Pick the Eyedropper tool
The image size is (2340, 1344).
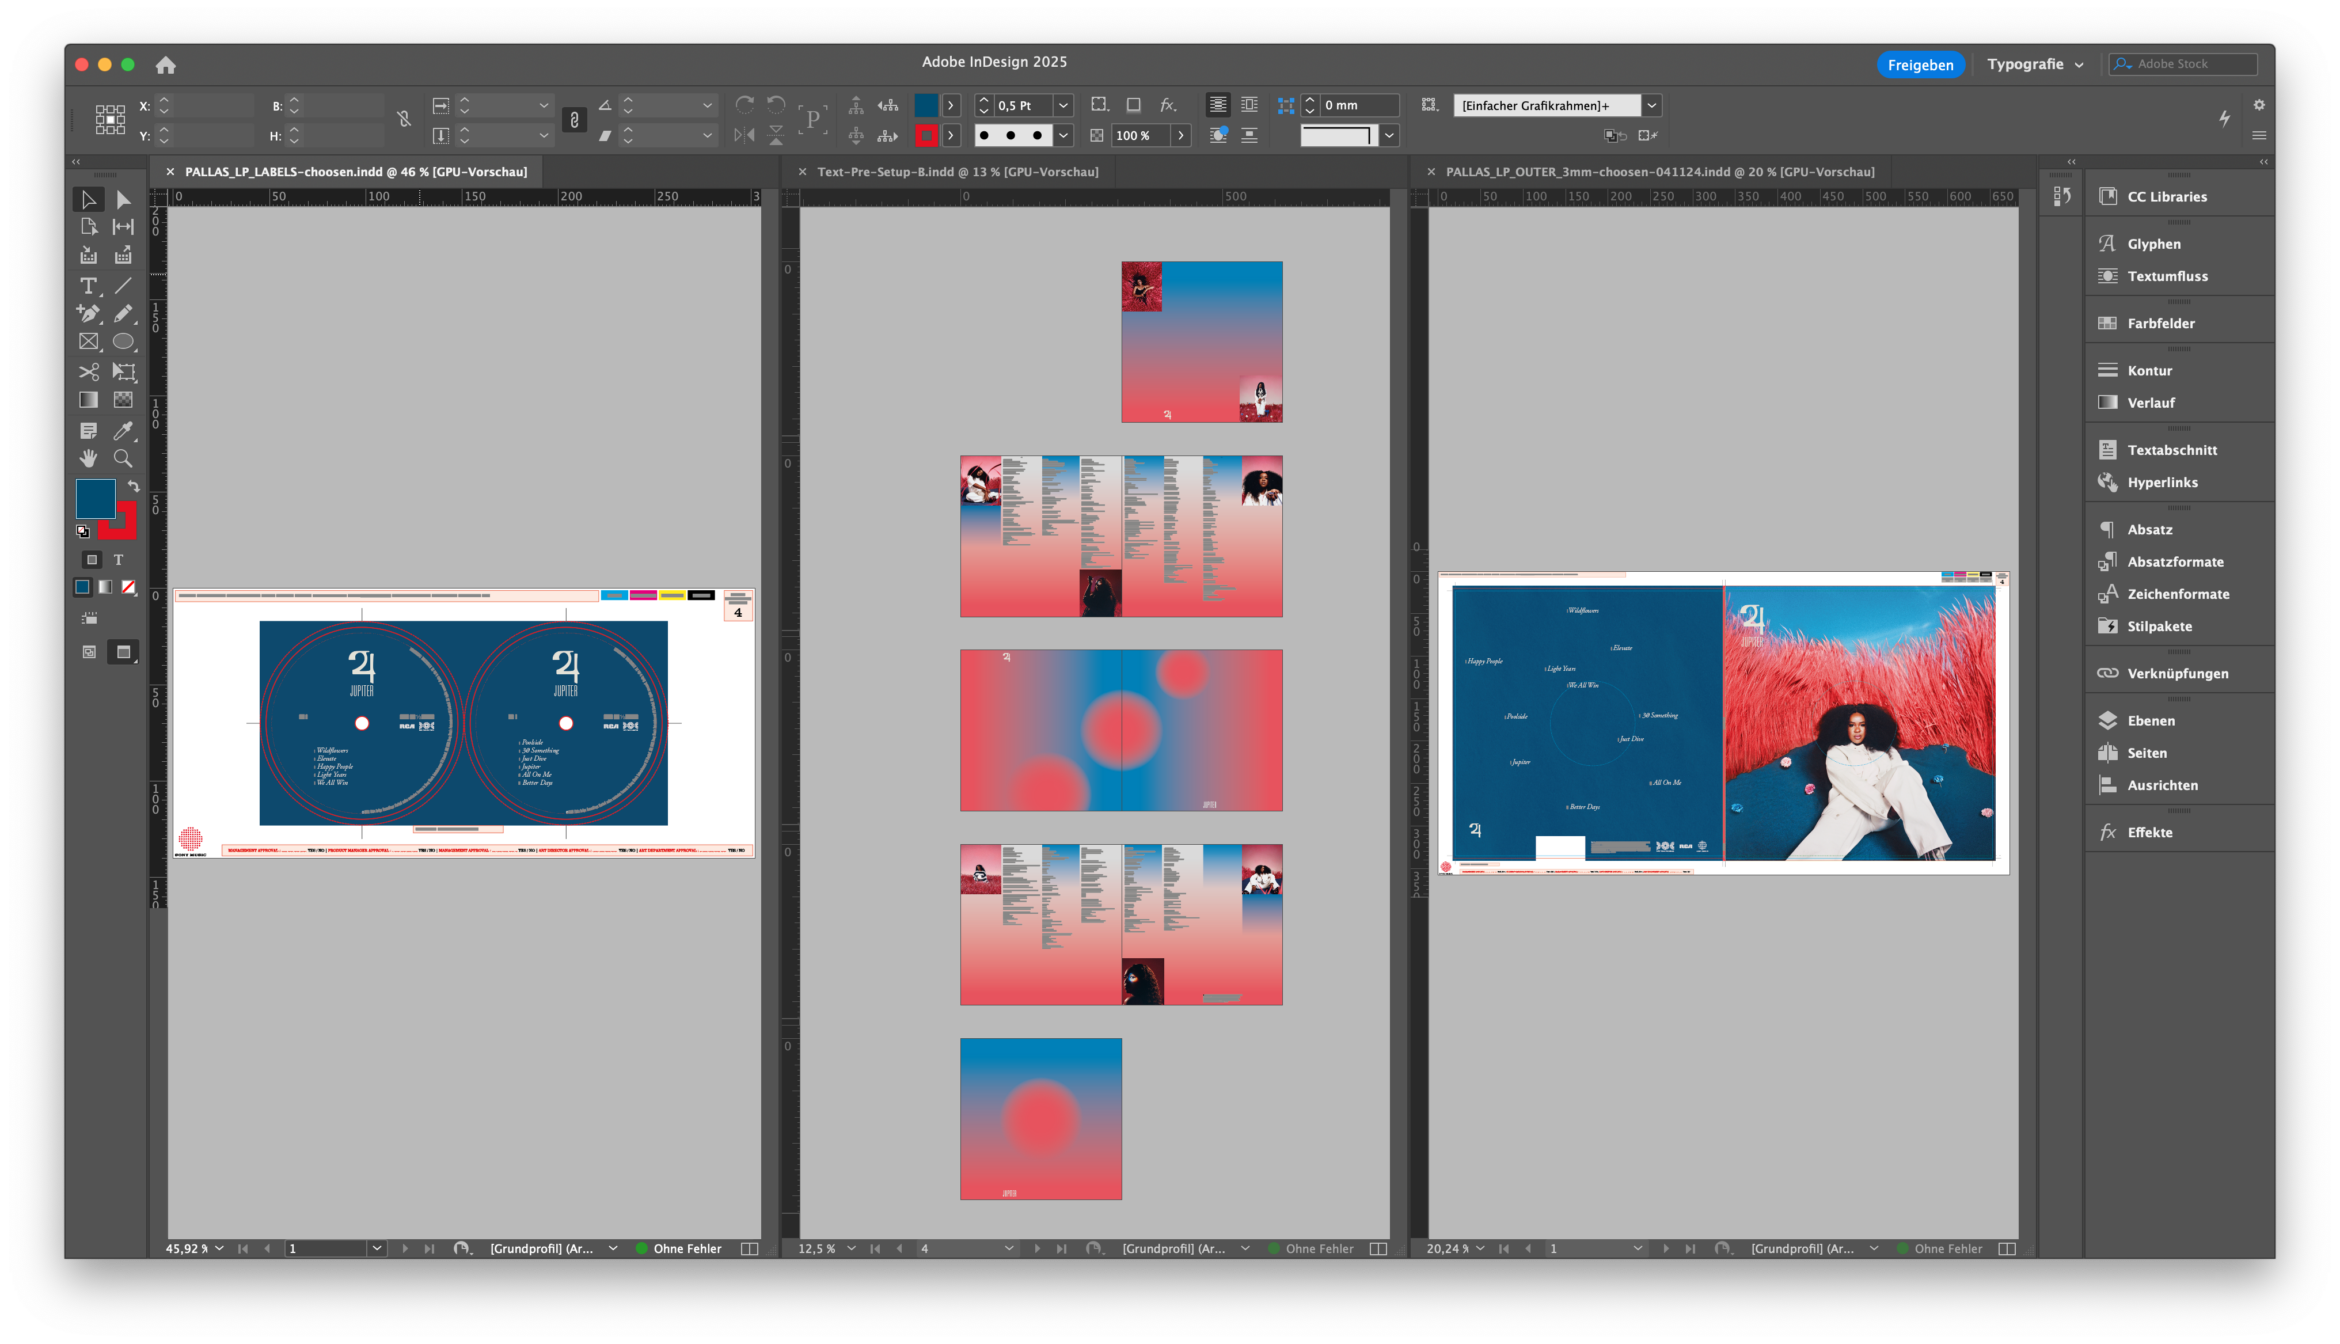[x=123, y=431]
